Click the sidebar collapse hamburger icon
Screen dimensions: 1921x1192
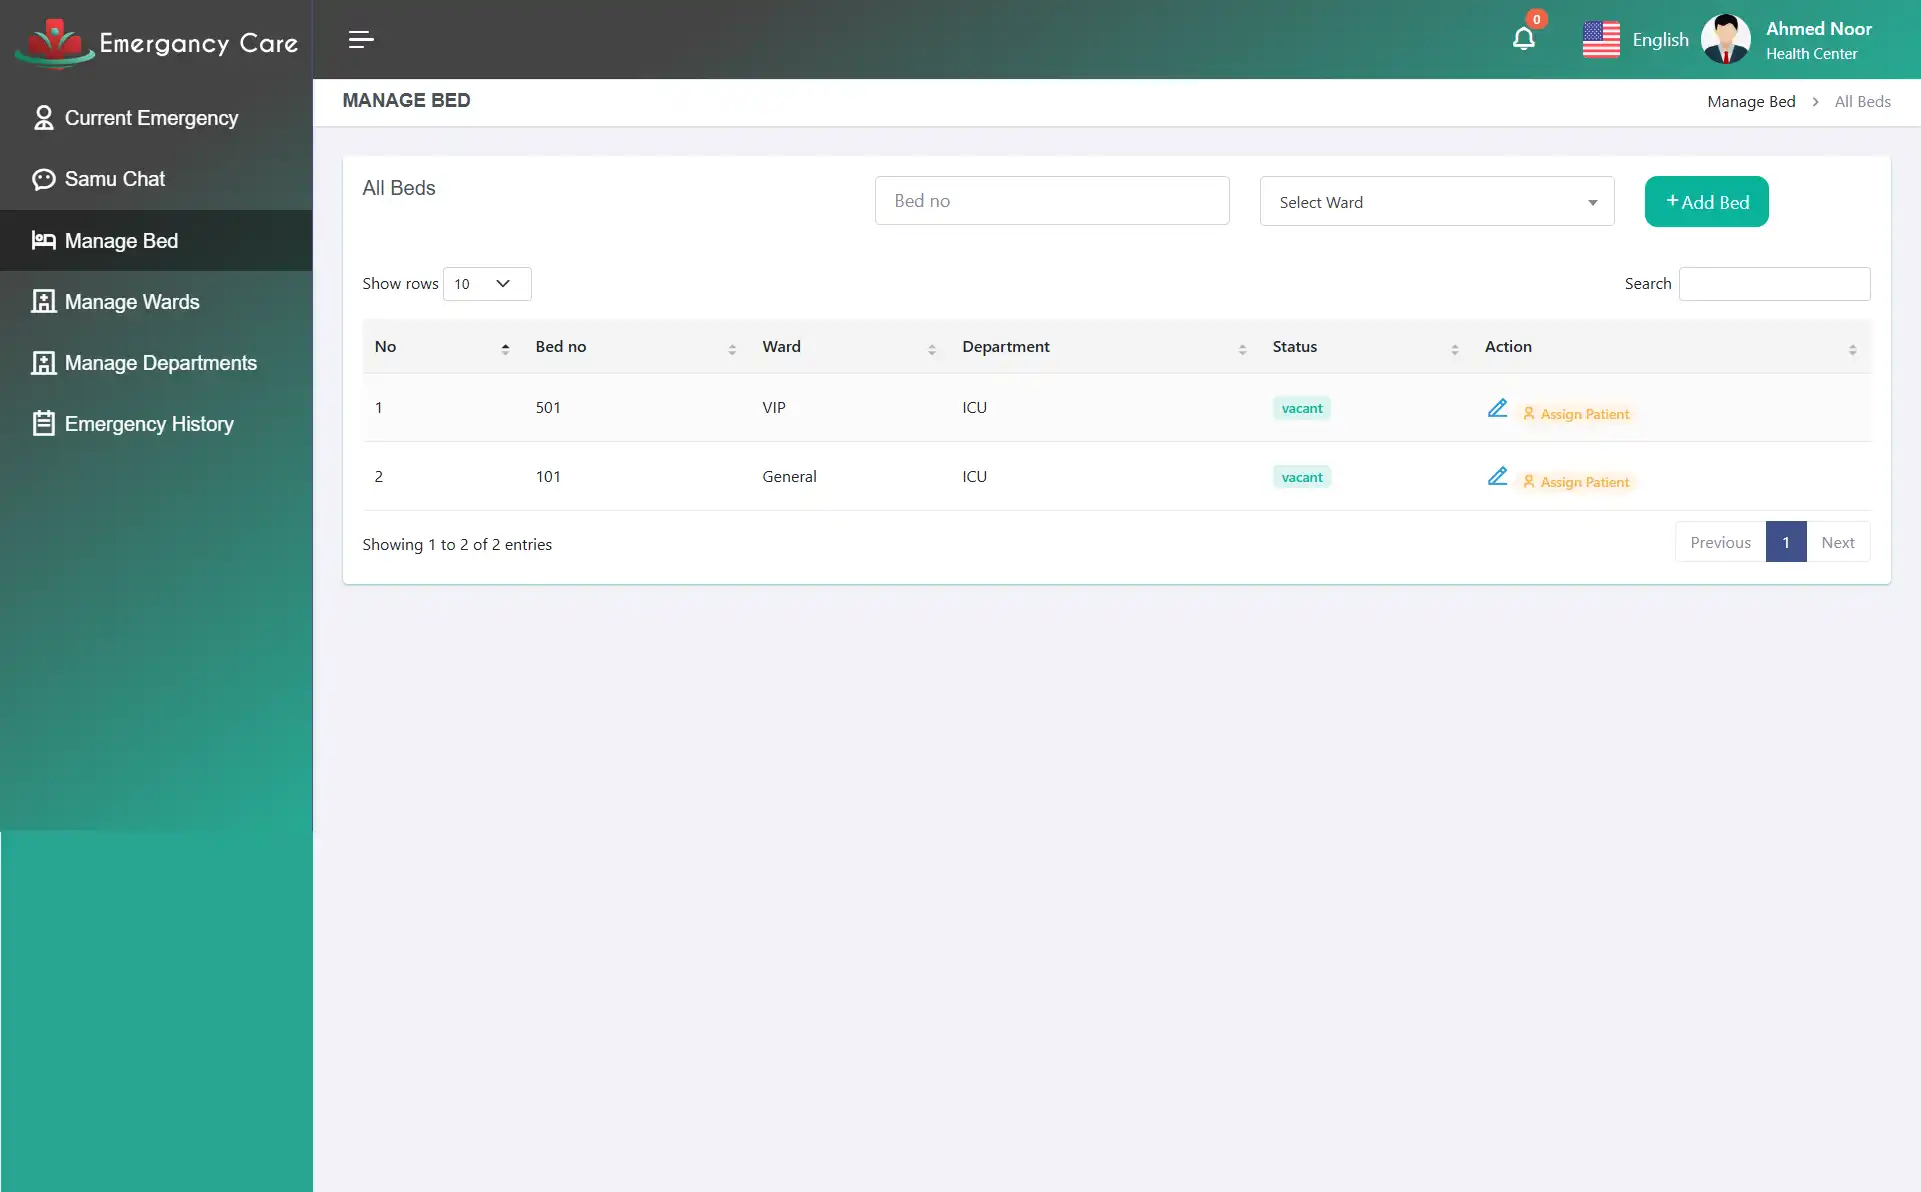point(361,40)
